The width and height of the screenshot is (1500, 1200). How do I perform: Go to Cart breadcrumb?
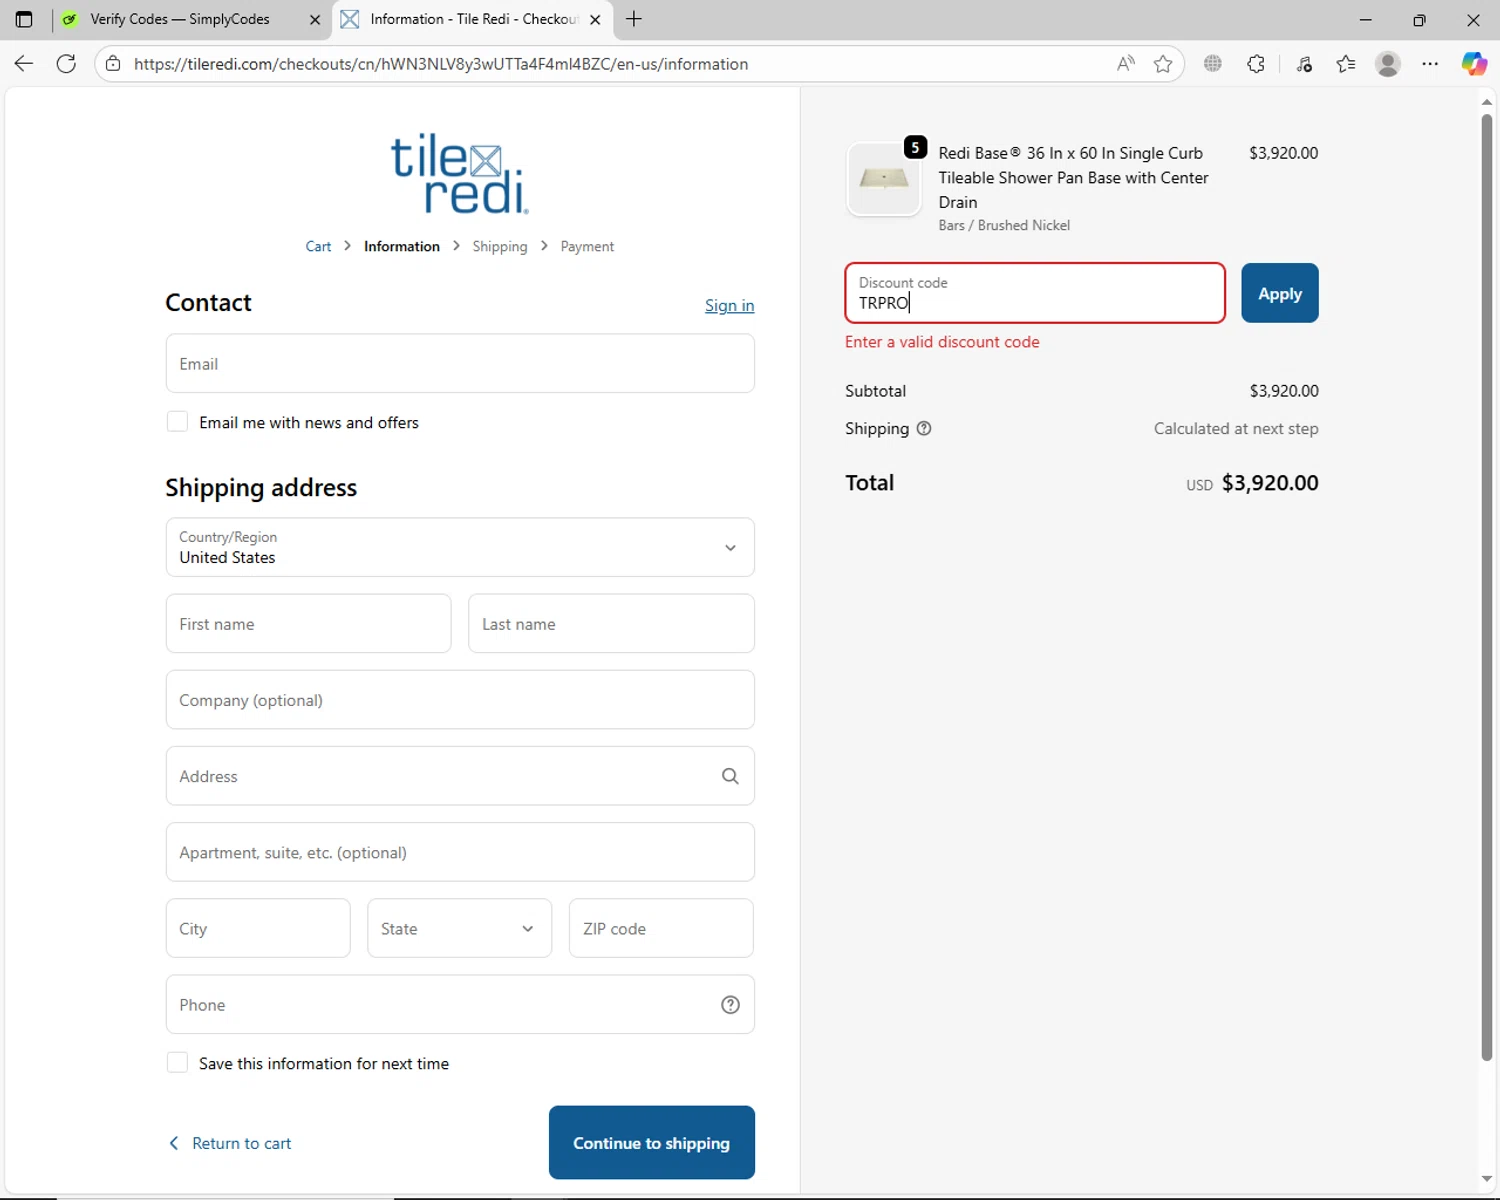pos(318,246)
